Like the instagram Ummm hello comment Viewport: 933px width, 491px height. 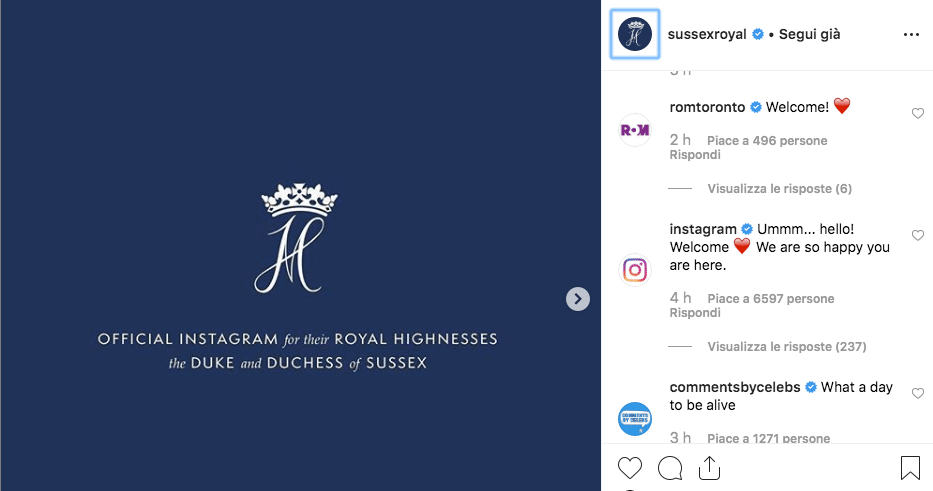[918, 236]
